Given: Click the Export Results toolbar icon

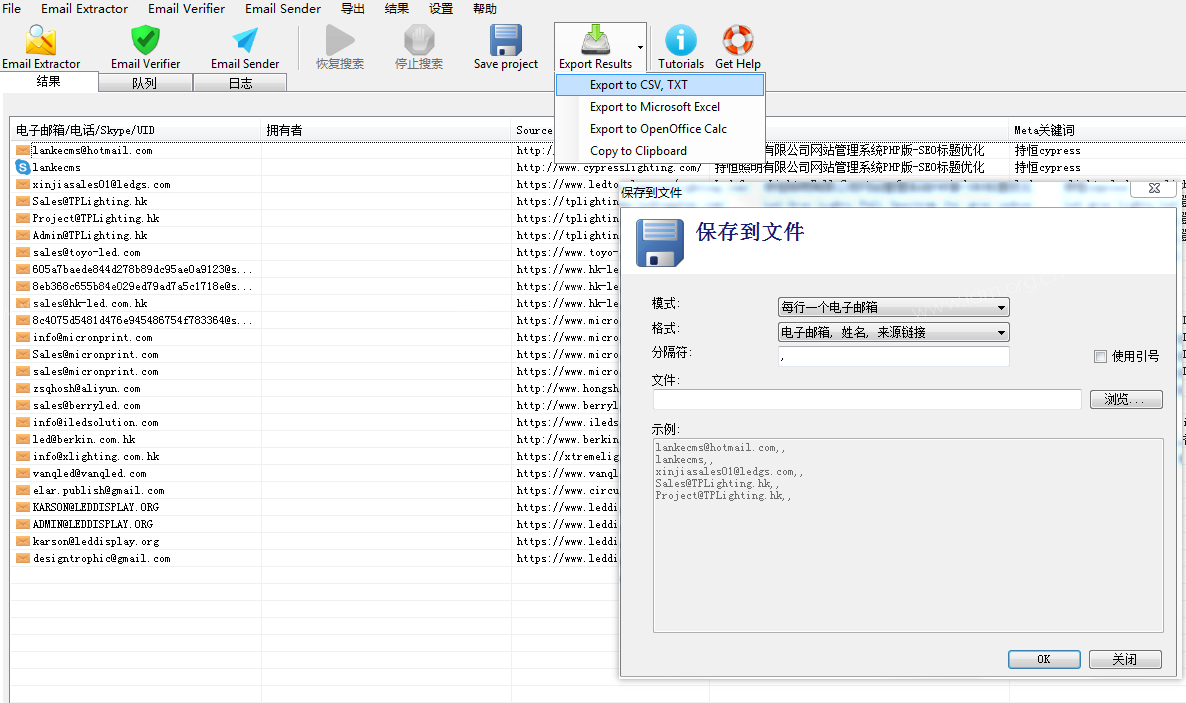Looking at the screenshot, I should (595, 40).
